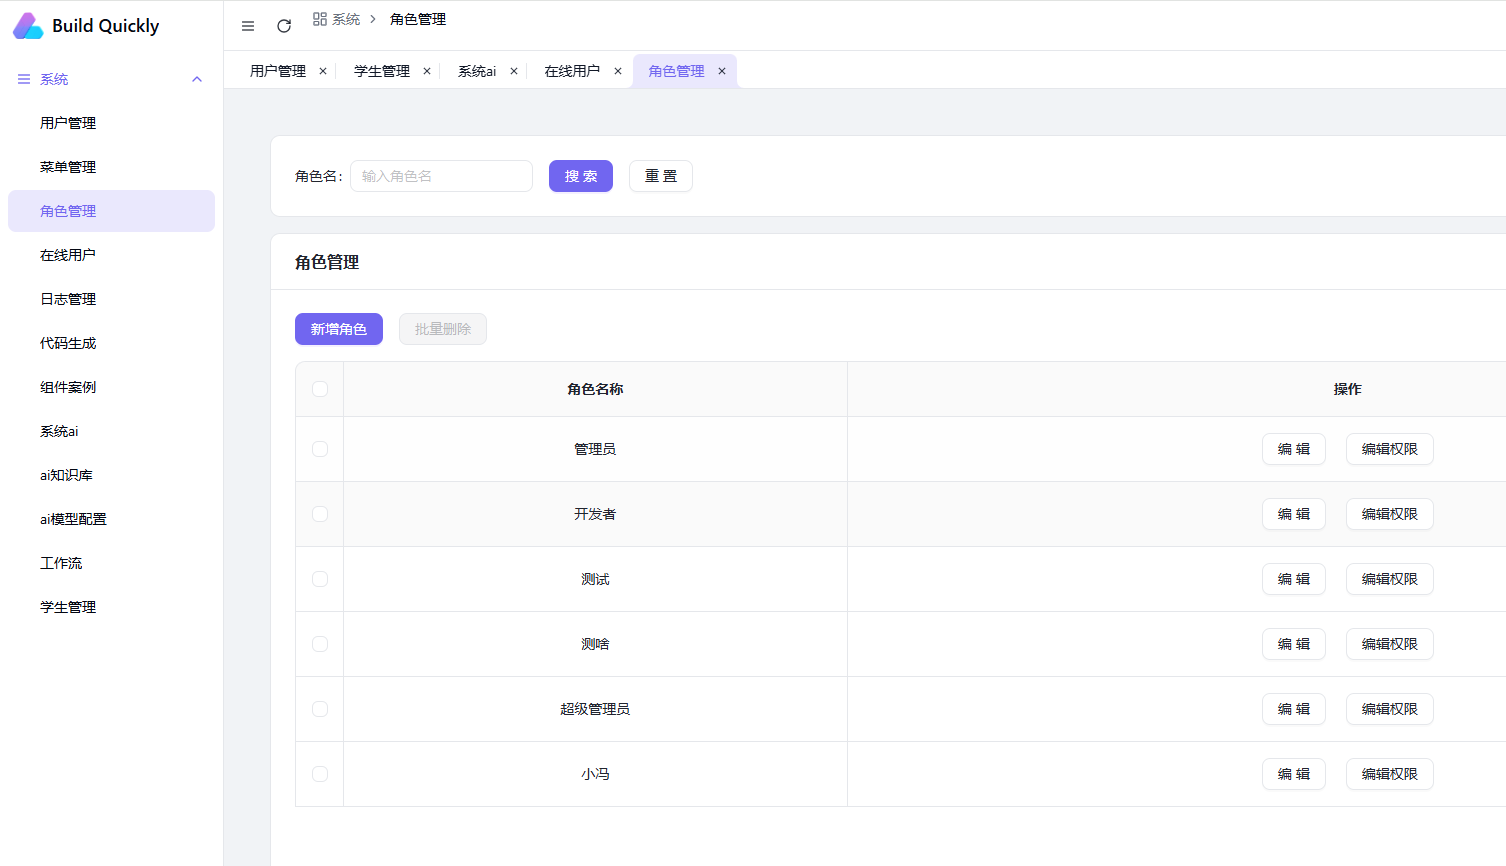Click 编辑 for the 小冯 role
This screenshot has width=1506, height=866.
pos(1293,774)
